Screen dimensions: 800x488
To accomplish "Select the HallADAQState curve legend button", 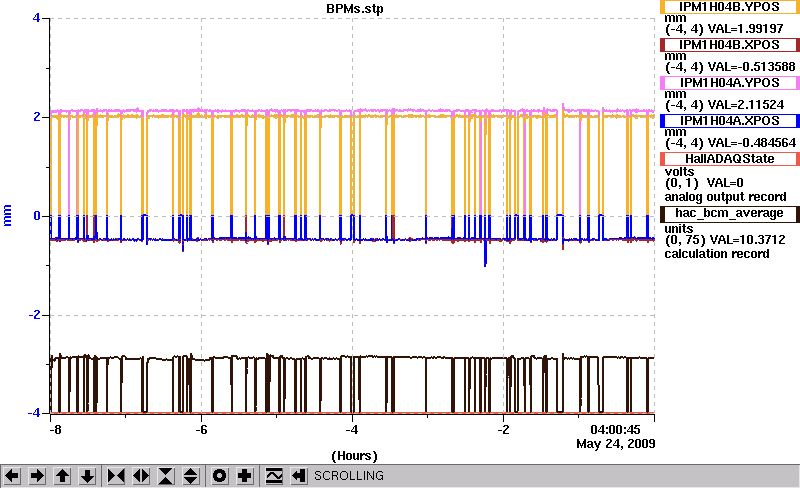I will (x=730, y=159).
